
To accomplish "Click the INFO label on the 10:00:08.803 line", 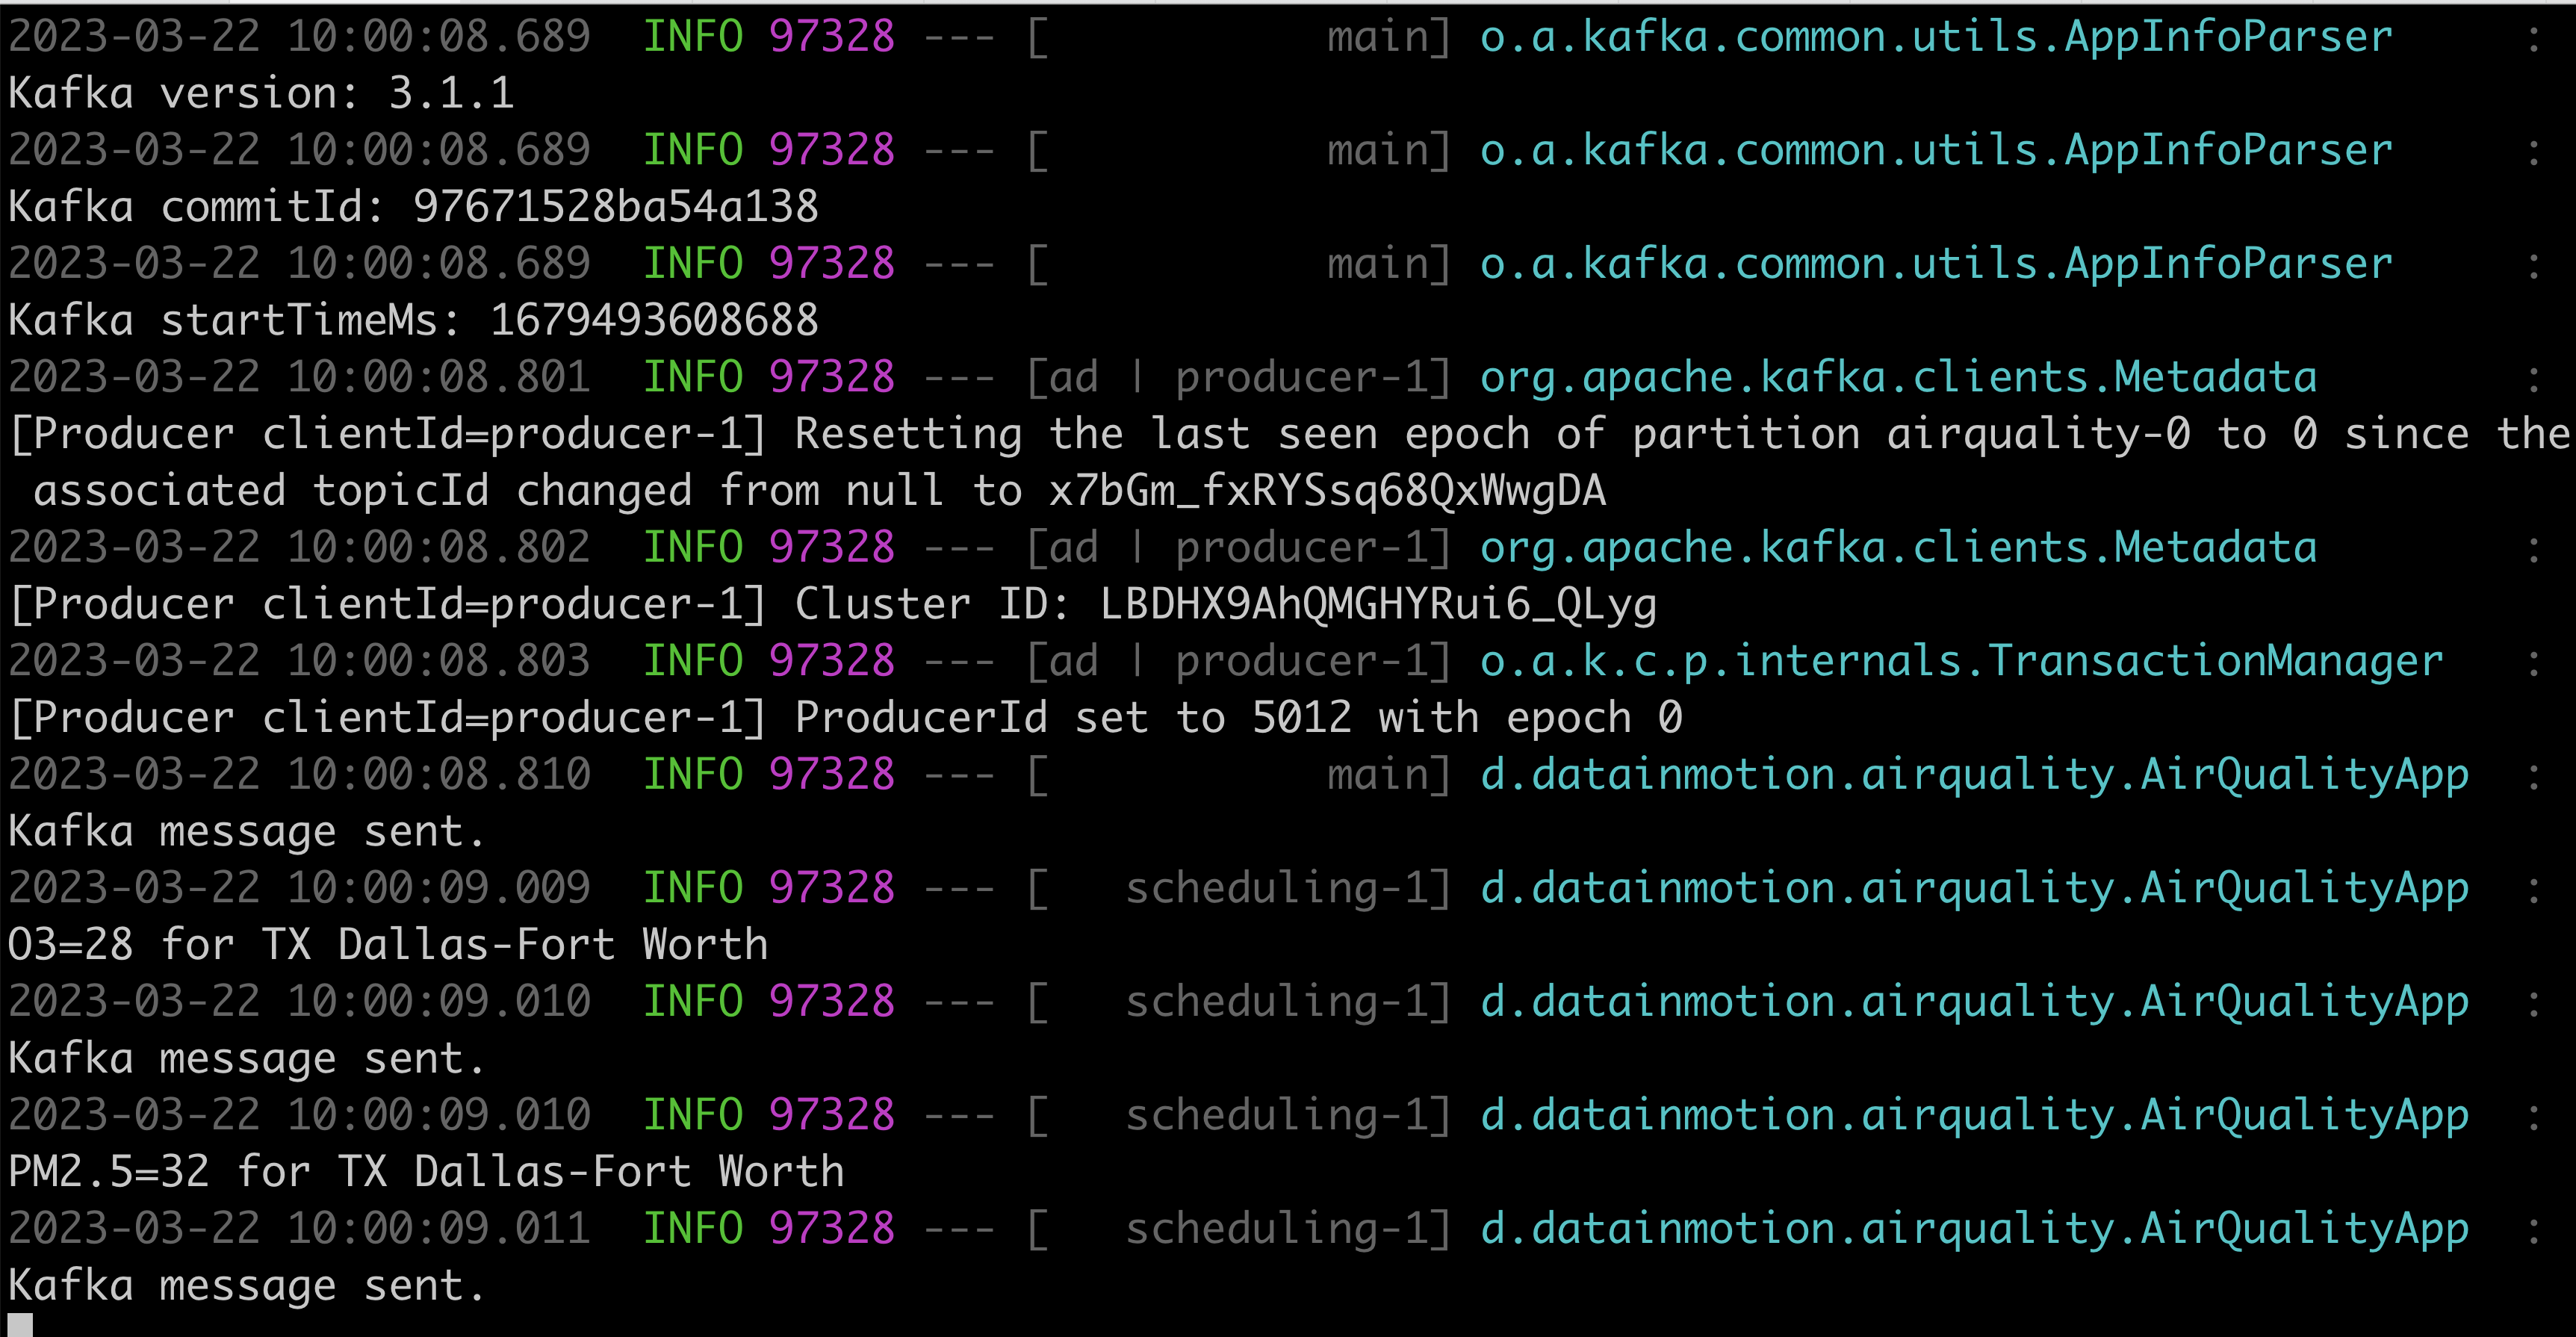I will (x=692, y=662).
